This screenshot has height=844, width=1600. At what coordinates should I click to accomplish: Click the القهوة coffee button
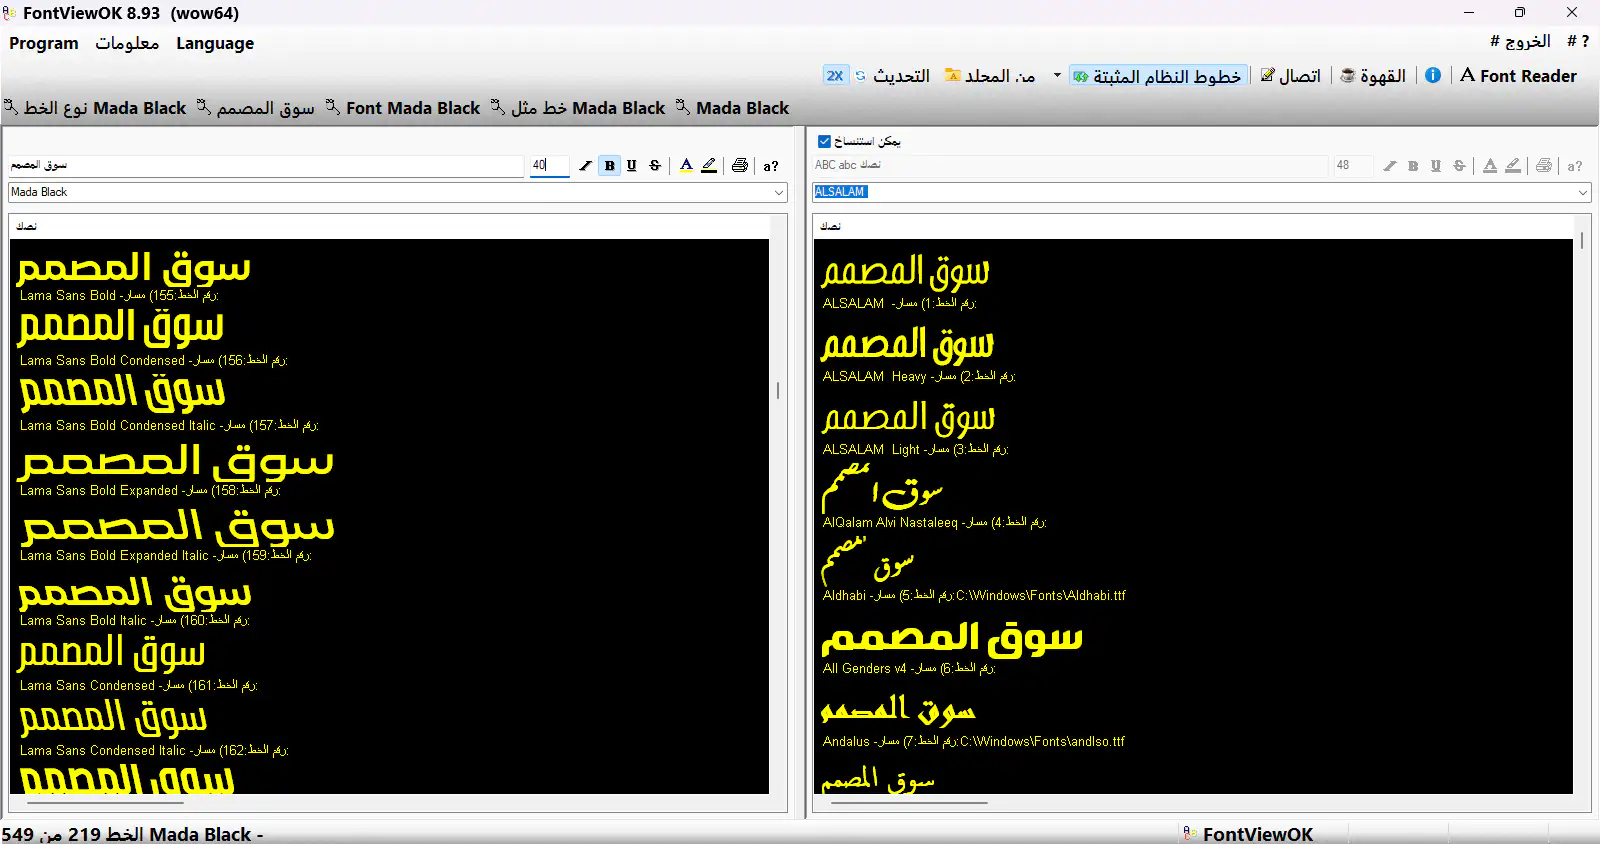pyautogui.click(x=1373, y=76)
